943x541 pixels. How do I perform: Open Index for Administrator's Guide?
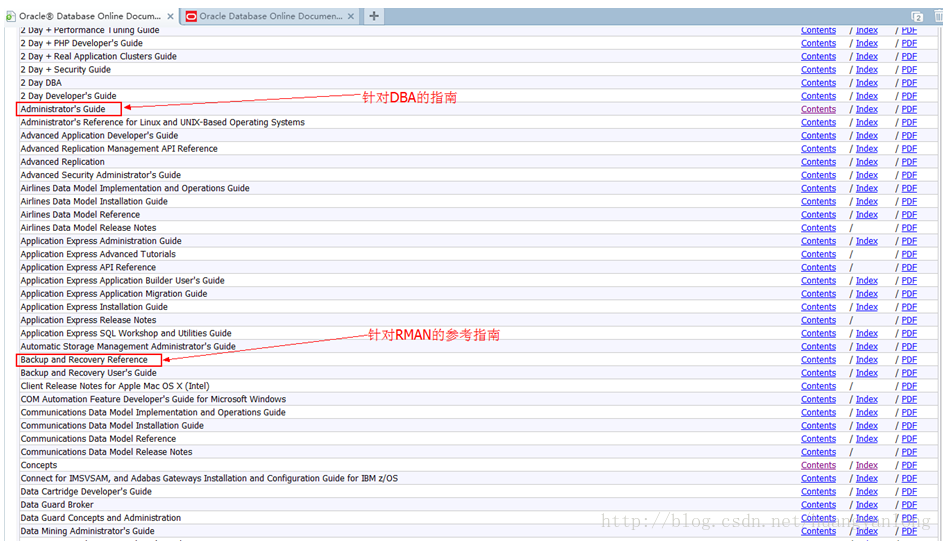(x=867, y=109)
